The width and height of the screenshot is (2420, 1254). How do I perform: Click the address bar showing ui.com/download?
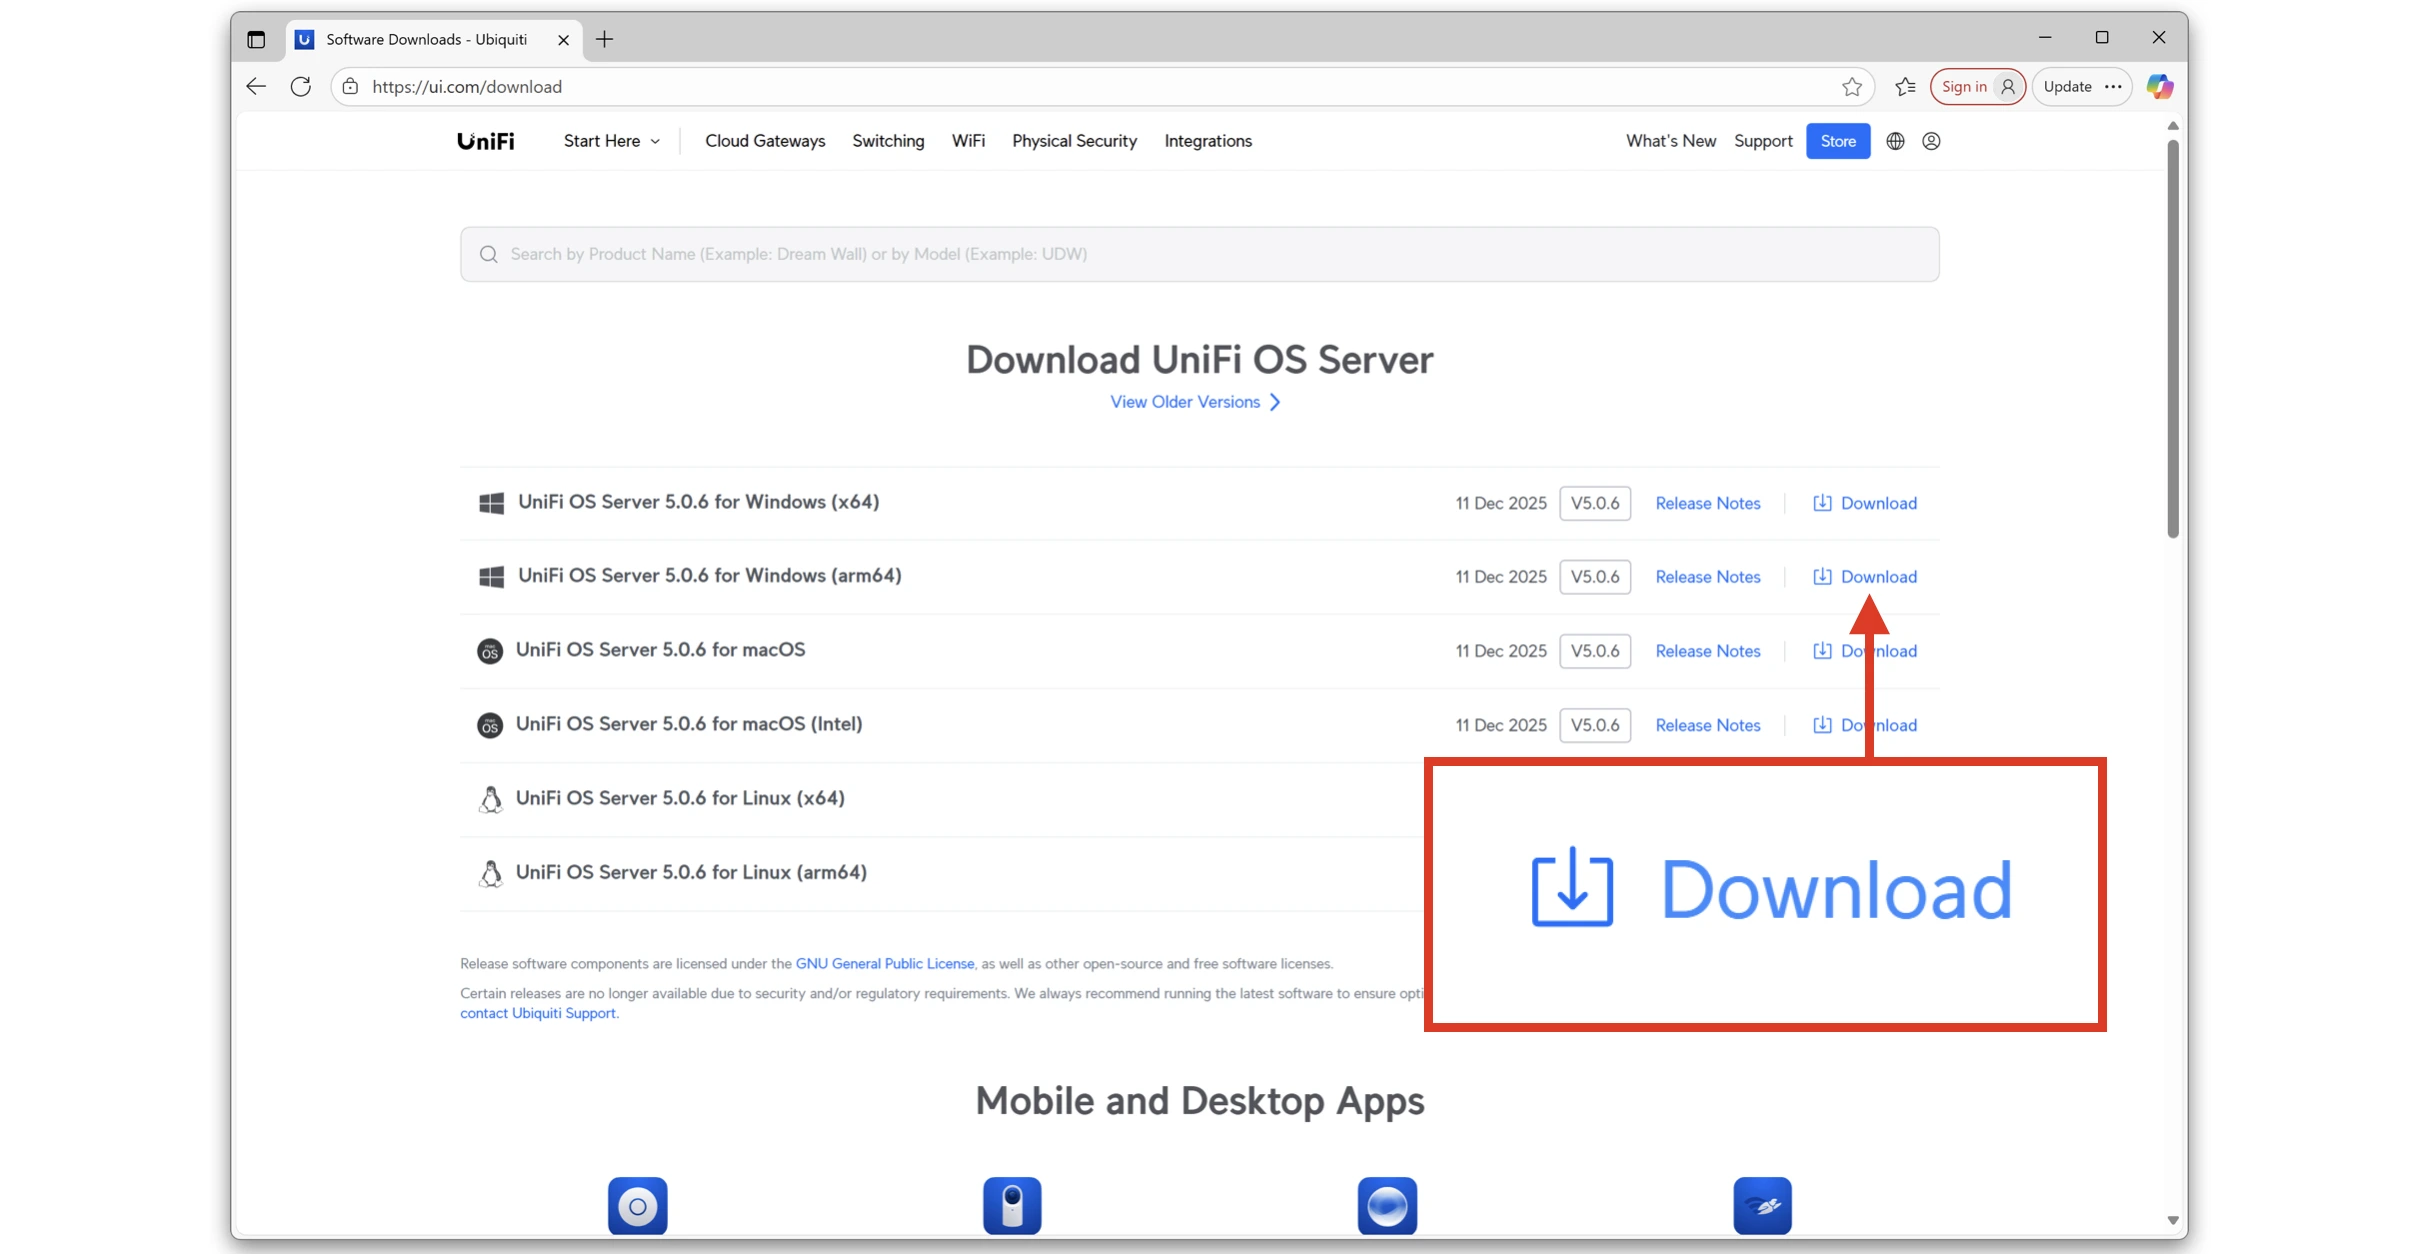click(1100, 86)
